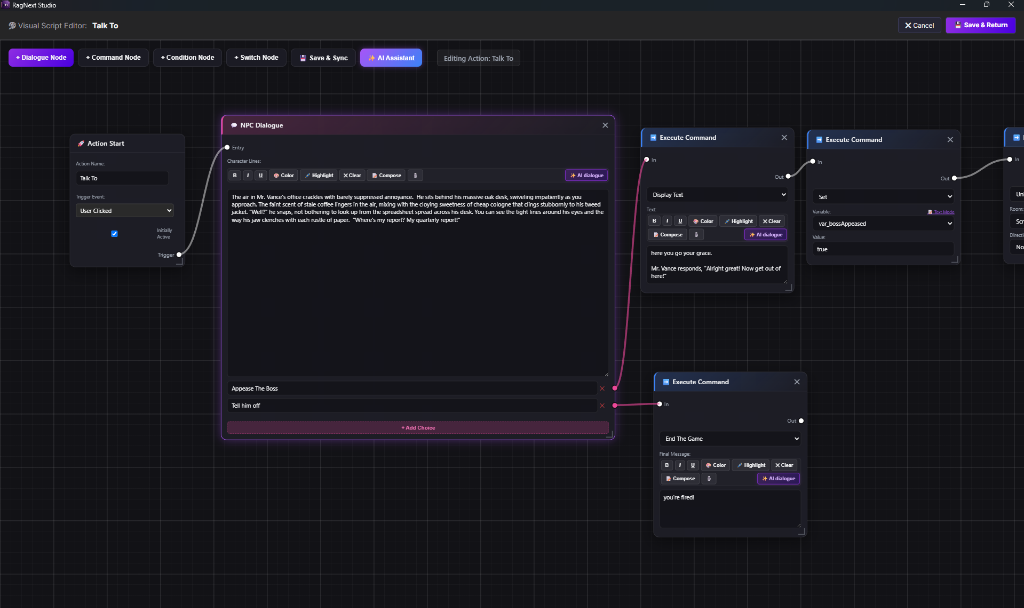Add a new Switch Node
1024x608 pixels.
(x=257, y=57)
